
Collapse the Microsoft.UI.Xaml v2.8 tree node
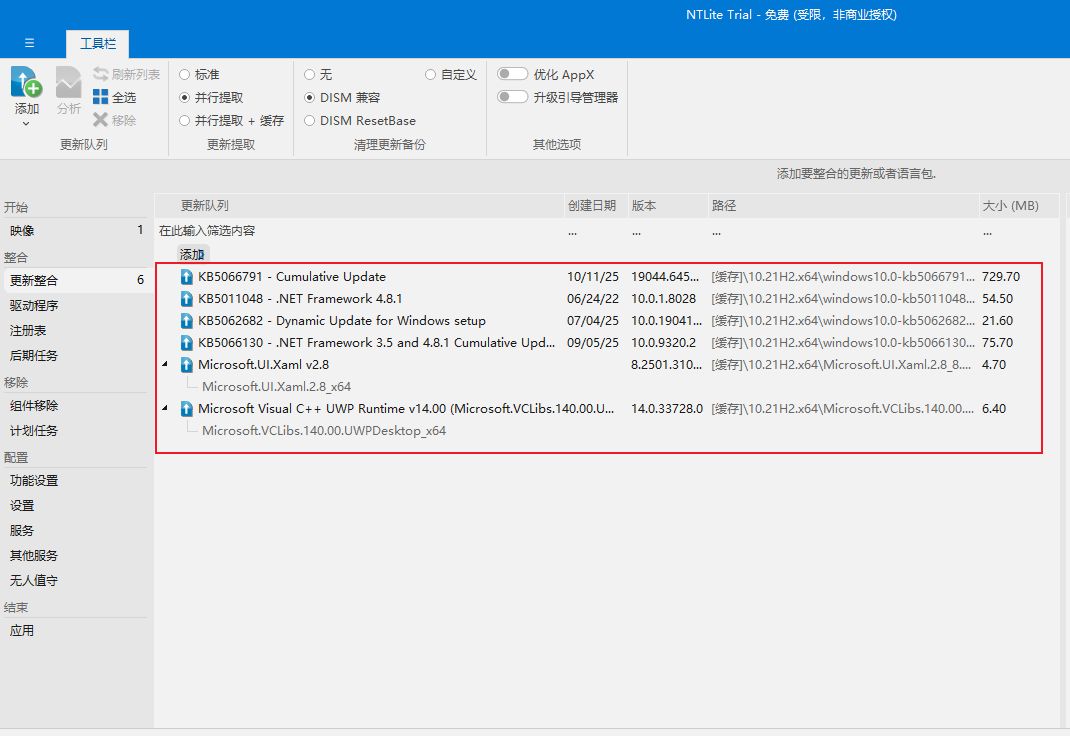coord(165,365)
